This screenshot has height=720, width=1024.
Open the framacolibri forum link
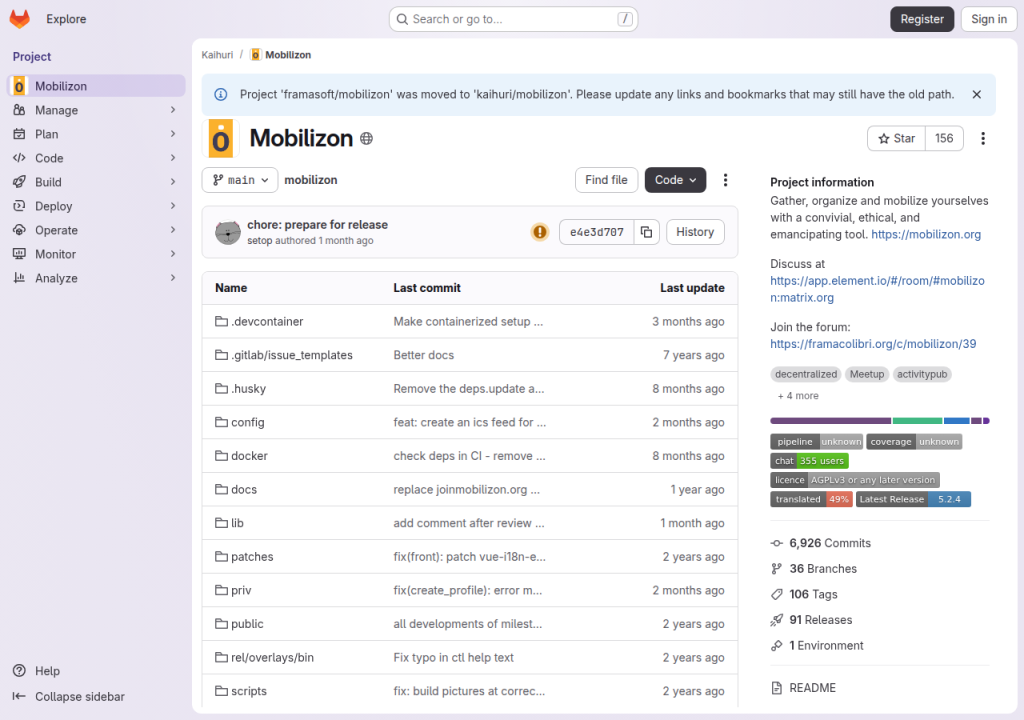tap(872, 344)
